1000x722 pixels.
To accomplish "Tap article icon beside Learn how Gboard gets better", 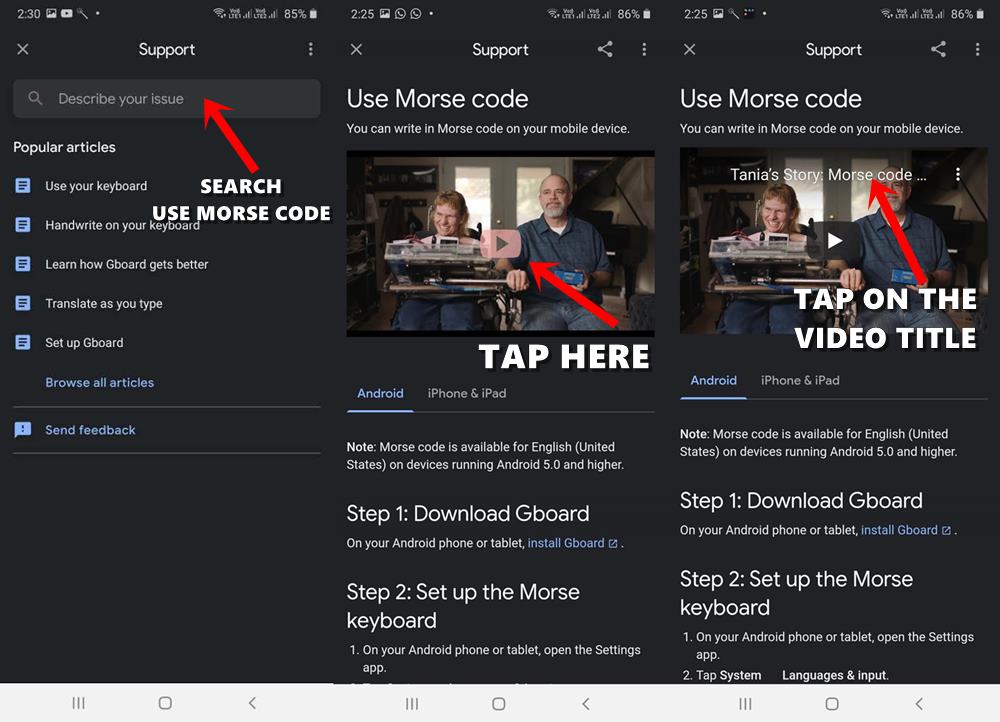I will pos(22,263).
